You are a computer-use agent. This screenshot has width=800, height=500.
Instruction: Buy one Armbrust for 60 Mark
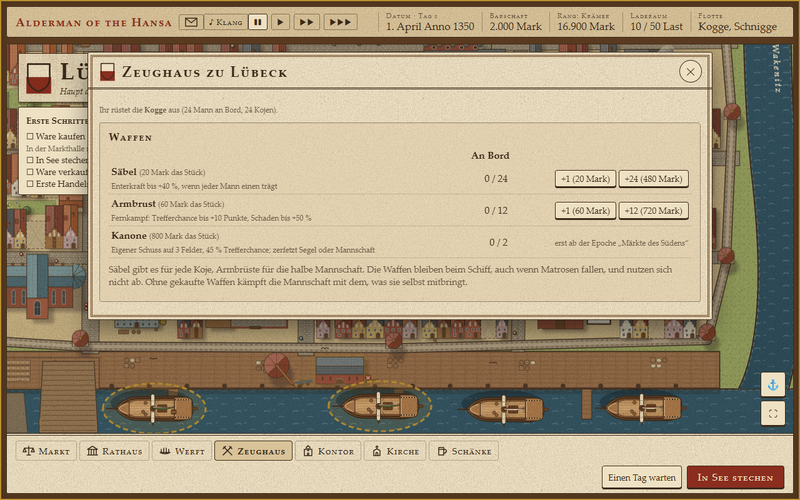pos(585,211)
